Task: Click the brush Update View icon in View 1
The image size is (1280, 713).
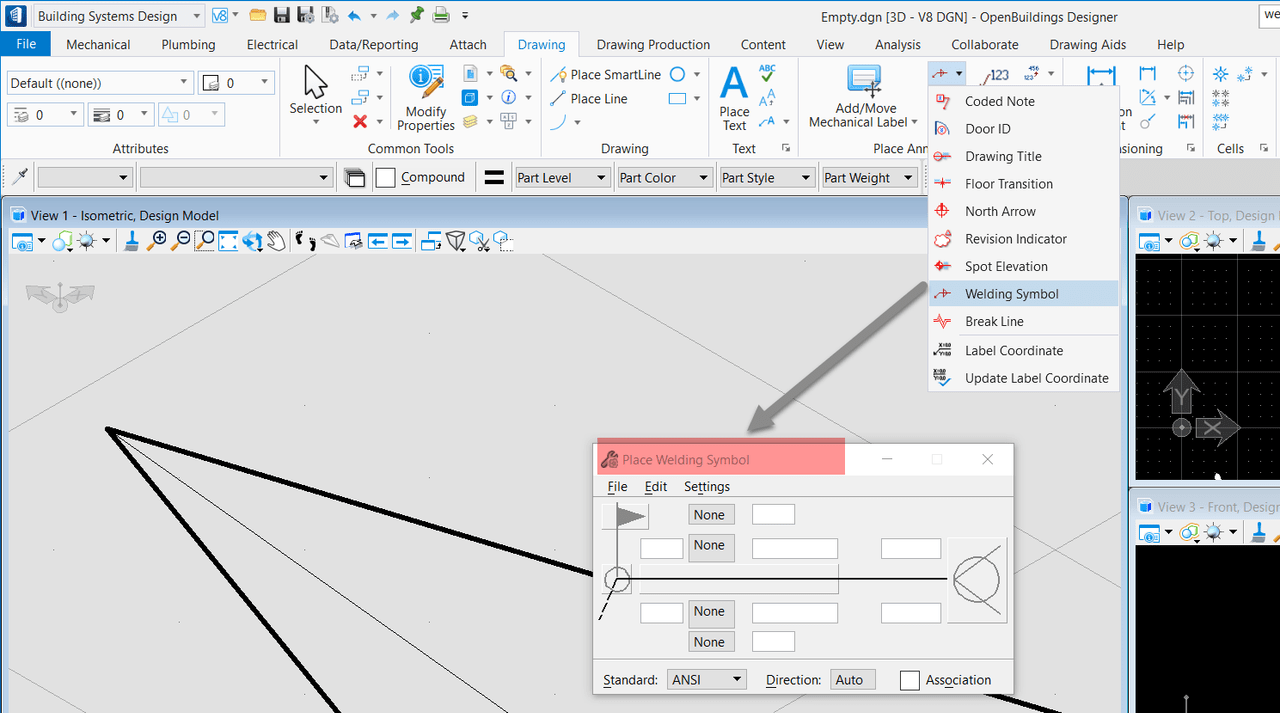Action: point(132,241)
